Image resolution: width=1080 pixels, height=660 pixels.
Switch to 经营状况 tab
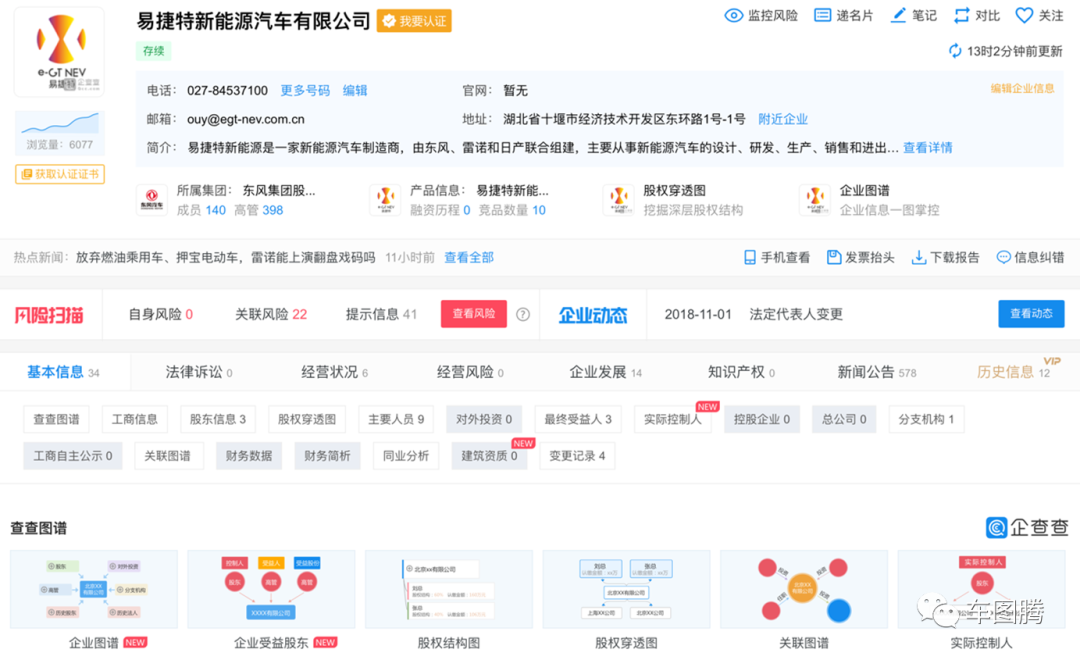pyautogui.click(x=334, y=372)
